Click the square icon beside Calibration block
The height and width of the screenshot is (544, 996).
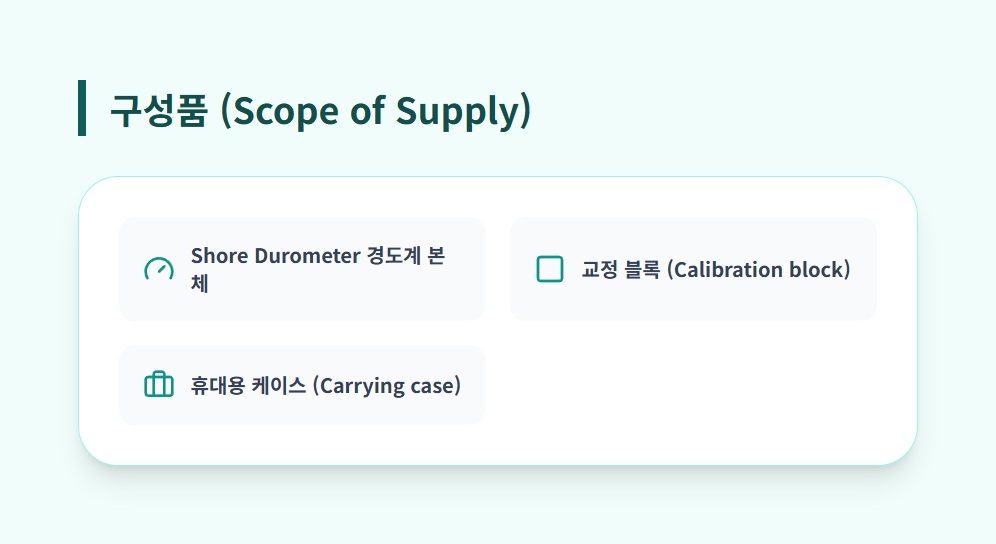[550, 269]
